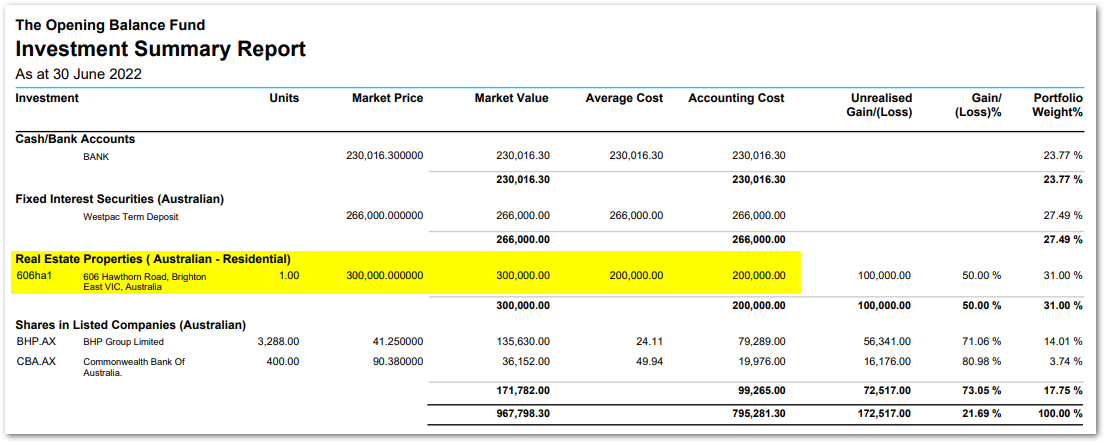The image size is (1105, 443).
Task: Click the Portfolio Weight% column header
Action: coord(1058,105)
